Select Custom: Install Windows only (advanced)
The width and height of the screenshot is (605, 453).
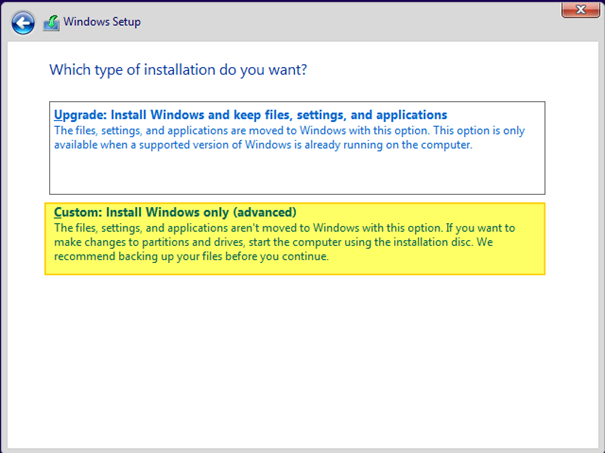coord(295,239)
